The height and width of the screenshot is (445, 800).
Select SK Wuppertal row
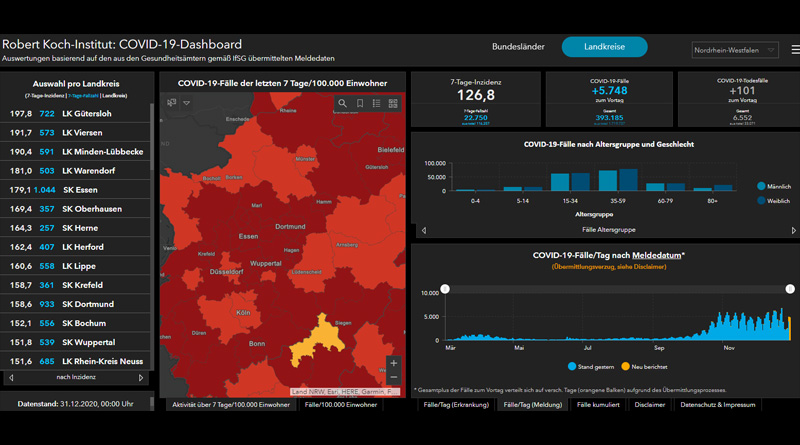[76, 342]
